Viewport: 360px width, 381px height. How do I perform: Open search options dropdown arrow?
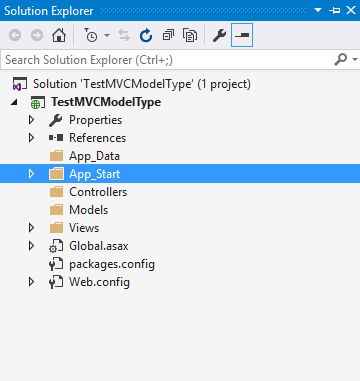354,60
